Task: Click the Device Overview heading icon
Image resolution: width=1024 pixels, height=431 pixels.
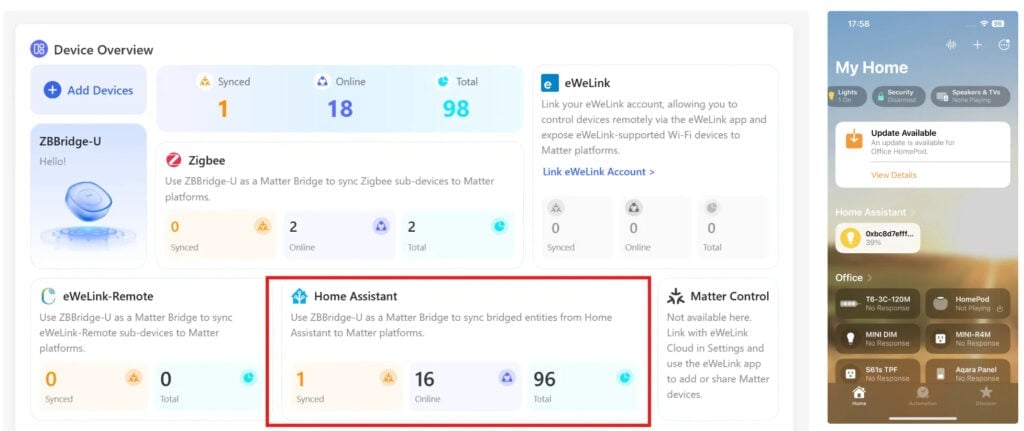Action: point(39,49)
